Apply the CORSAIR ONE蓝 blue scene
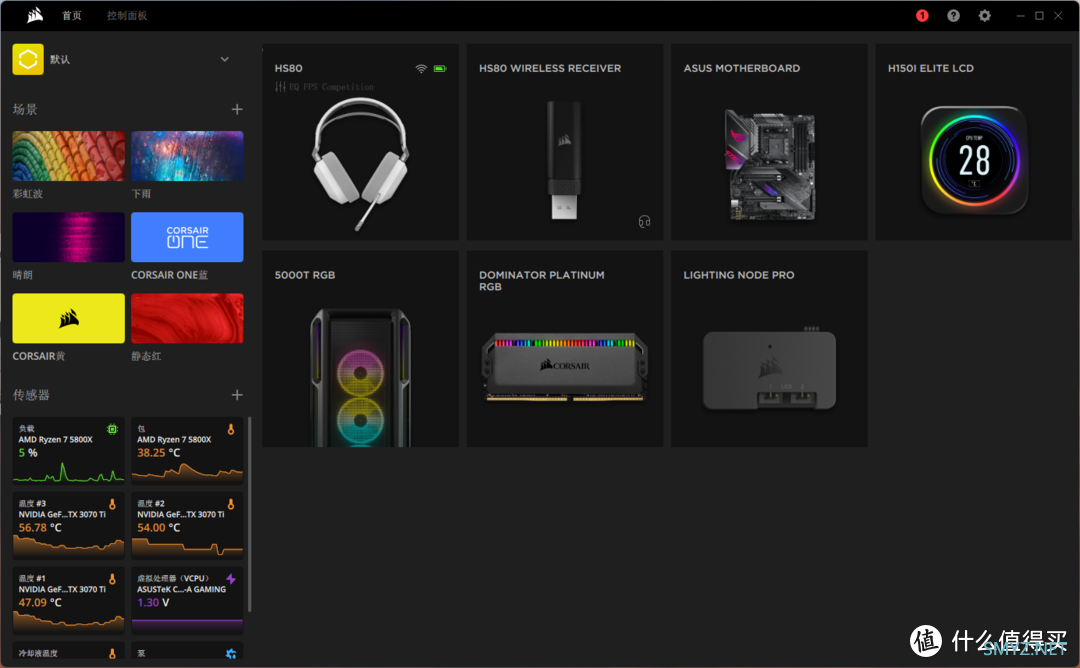 pos(187,237)
